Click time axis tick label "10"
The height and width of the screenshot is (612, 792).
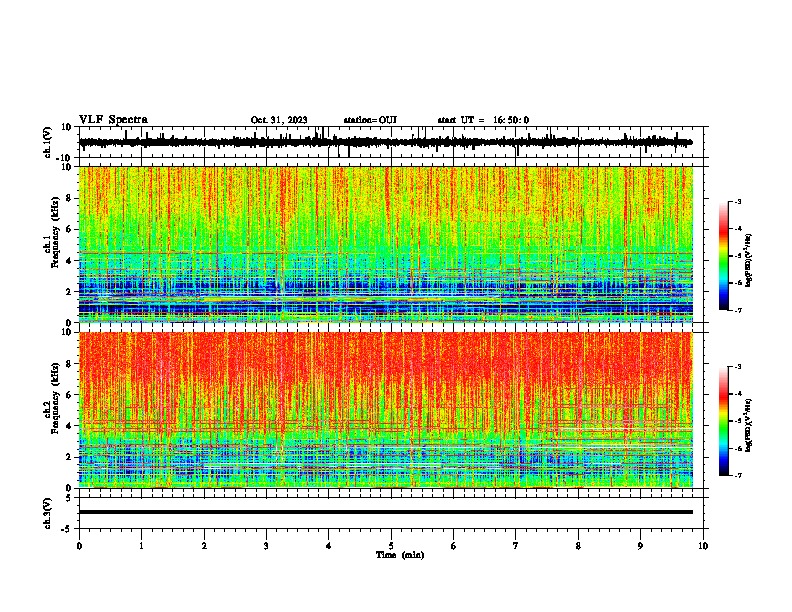[703, 546]
